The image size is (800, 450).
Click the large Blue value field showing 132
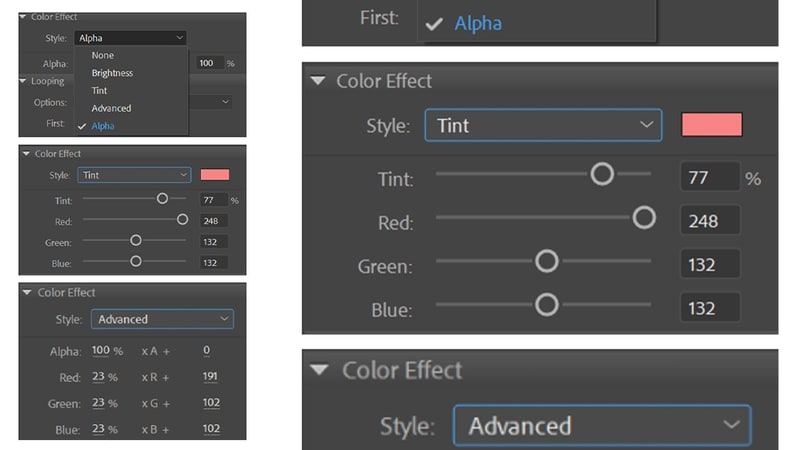click(710, 308)
